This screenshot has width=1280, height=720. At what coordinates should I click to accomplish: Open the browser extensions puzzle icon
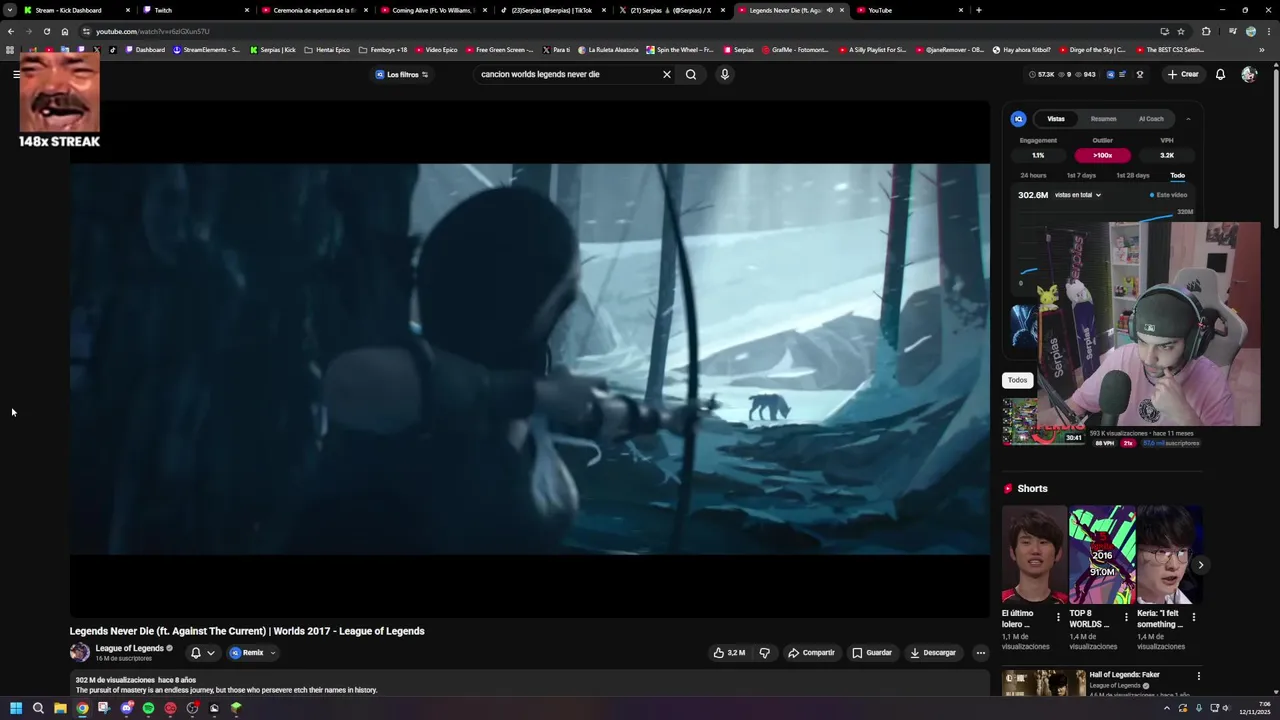coord(1206,31)
